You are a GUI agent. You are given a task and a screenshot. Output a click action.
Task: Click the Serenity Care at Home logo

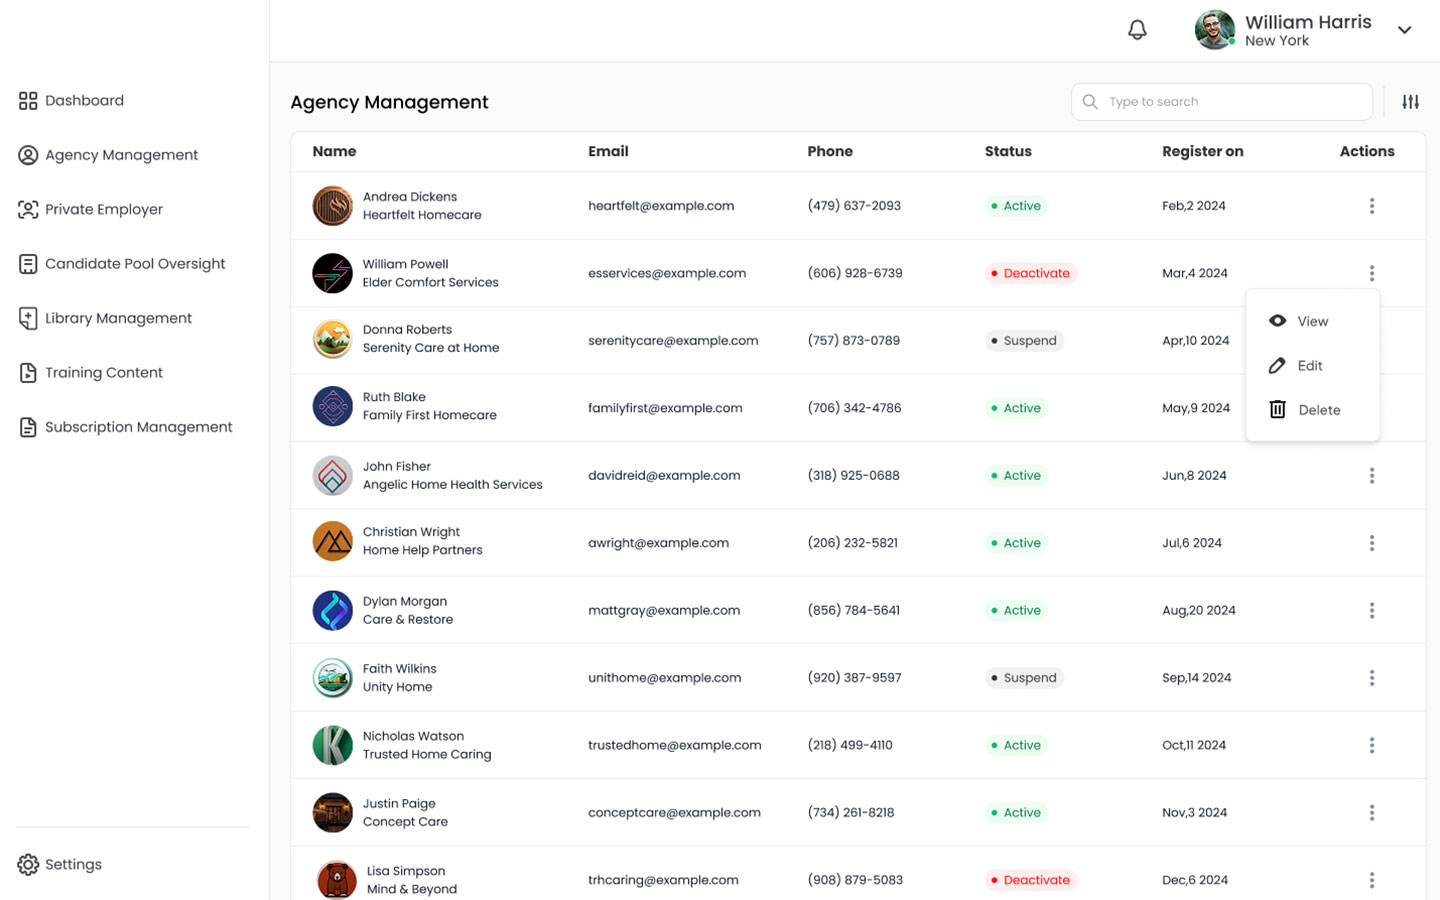(x=332, y=340)
